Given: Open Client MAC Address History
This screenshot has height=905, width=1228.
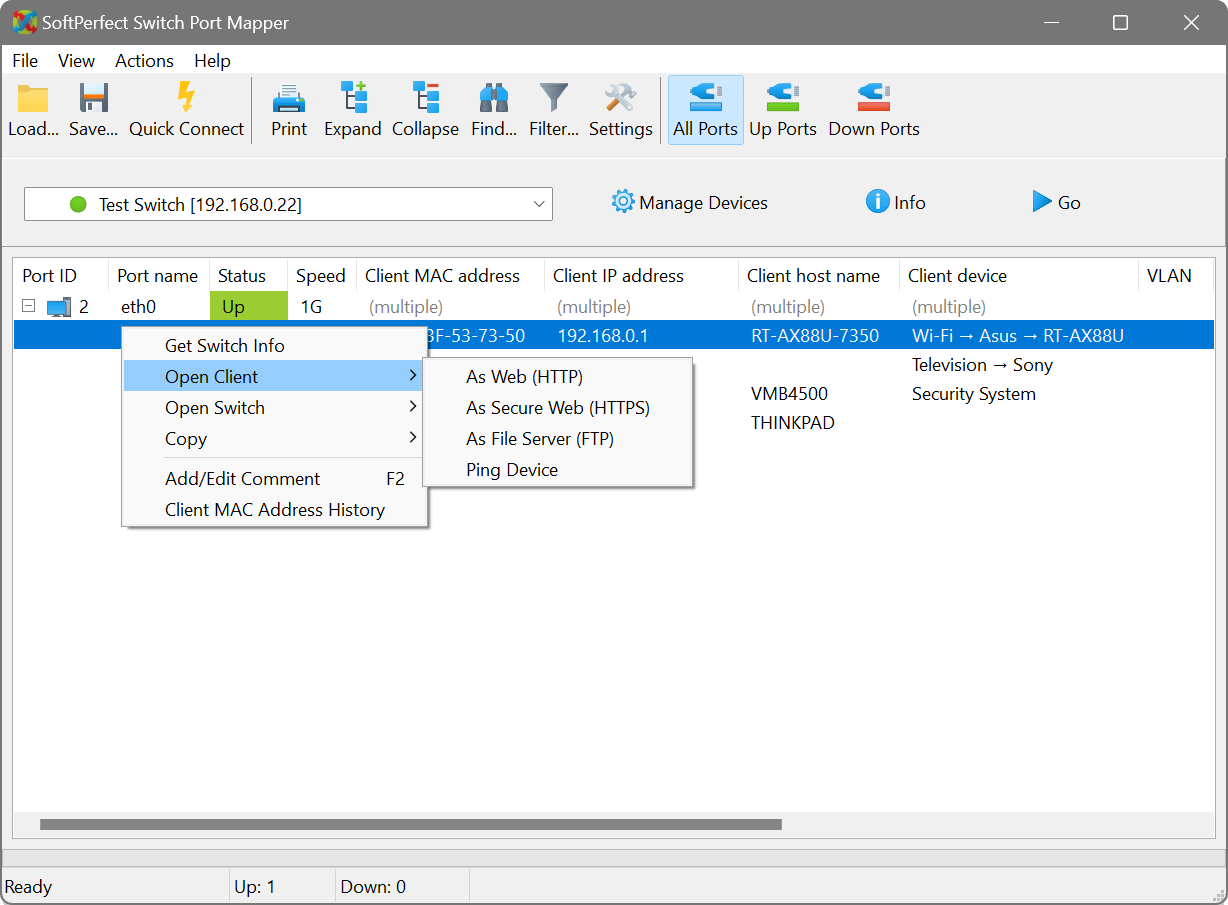Looking at the screenshot, I should click(275, 510).
